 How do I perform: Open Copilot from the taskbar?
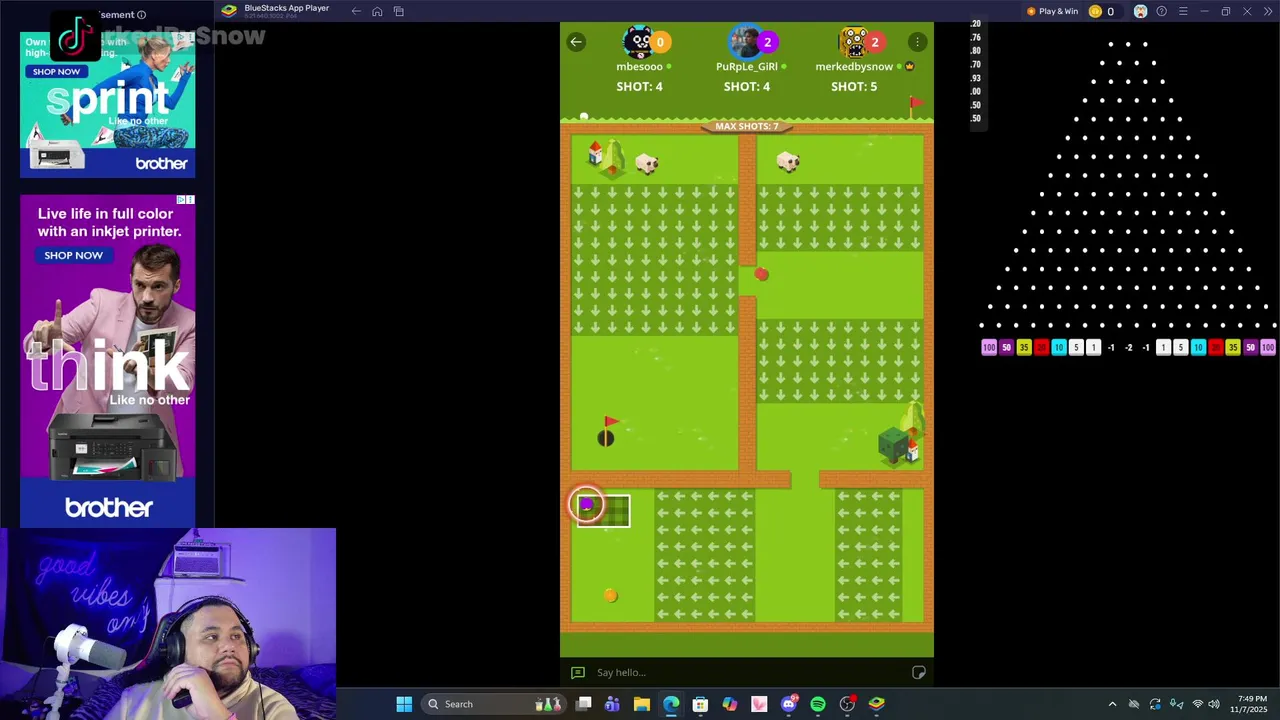click(x=729, y=704)
